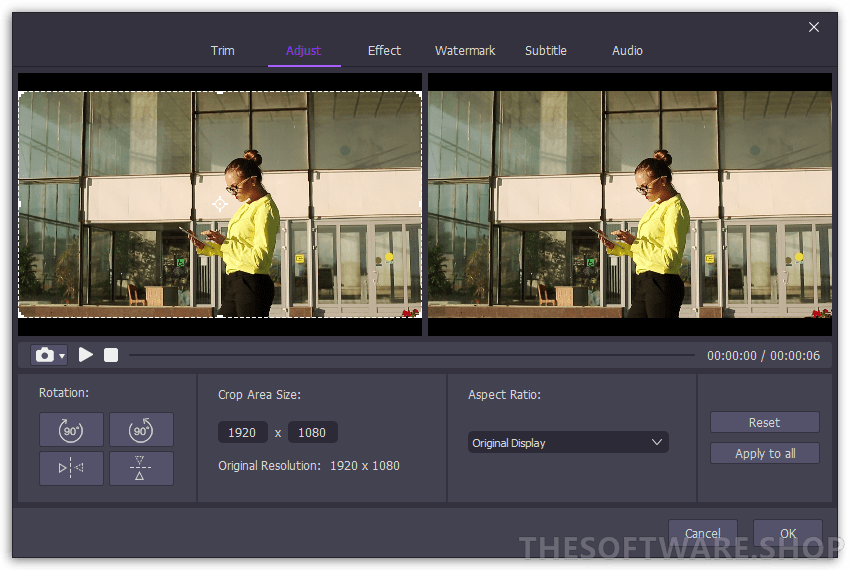This screenshot has height=570, width=850.
Task: Click Apply to all button
Action: pos(765,453)
